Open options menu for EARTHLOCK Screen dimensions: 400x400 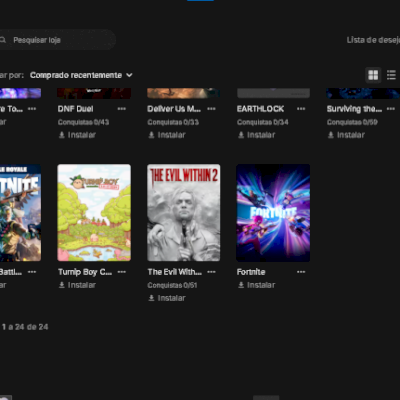301,109
